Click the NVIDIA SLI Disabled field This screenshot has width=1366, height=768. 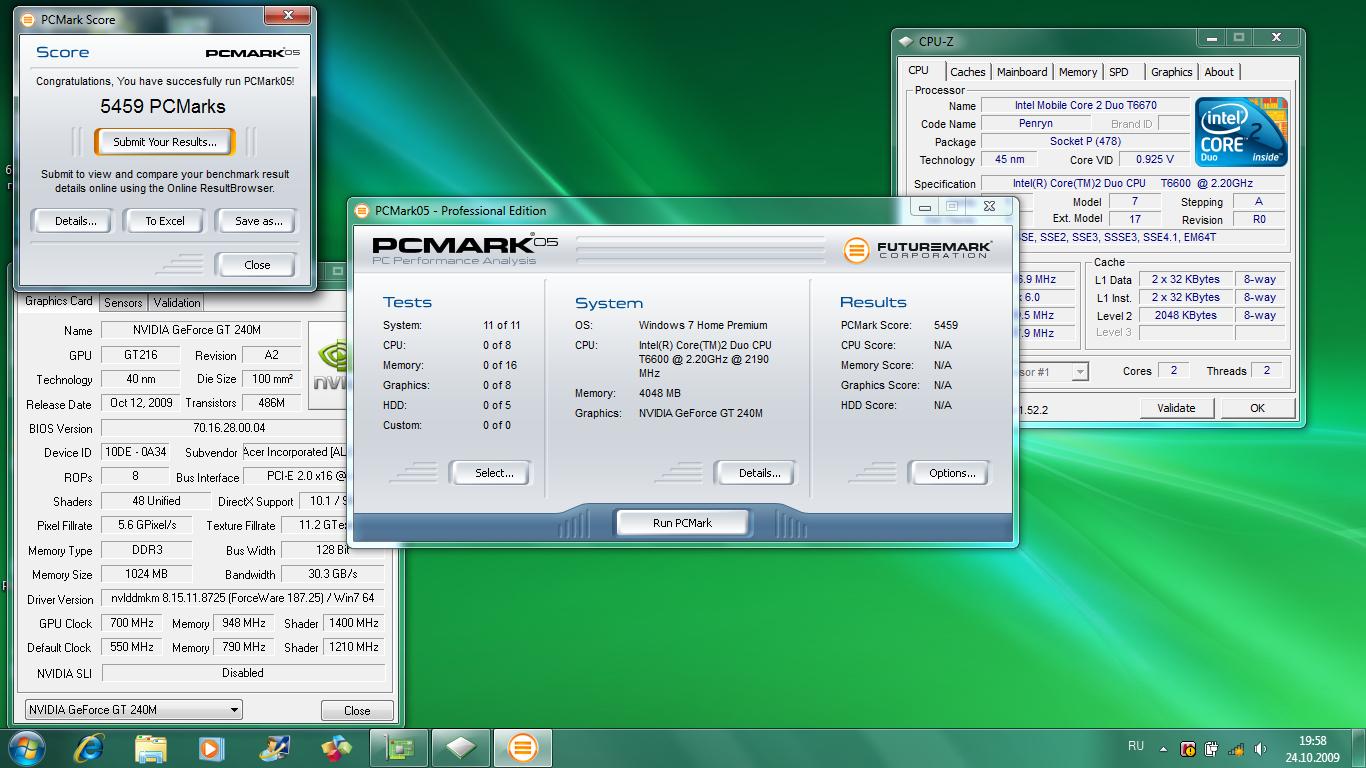tap(242, 673)
